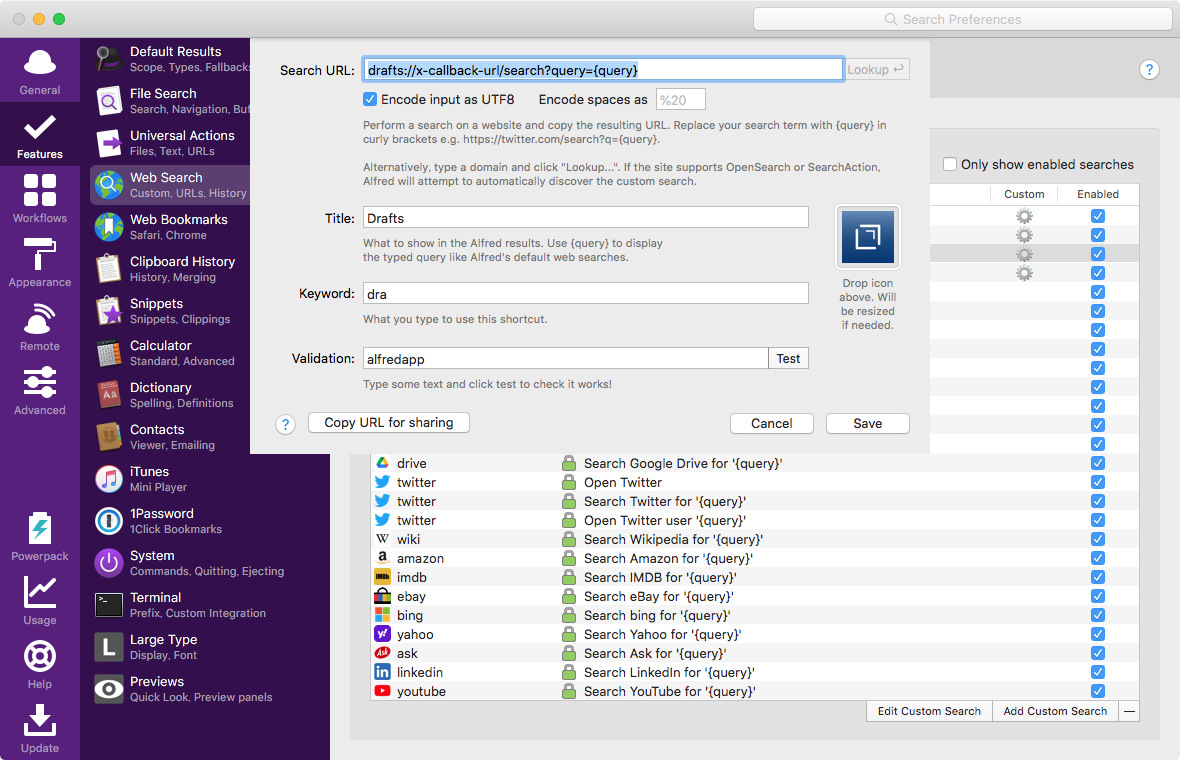Screen dimensions: 1180x760
Task: Select Dictionary feature
Action: click(170, 395)
